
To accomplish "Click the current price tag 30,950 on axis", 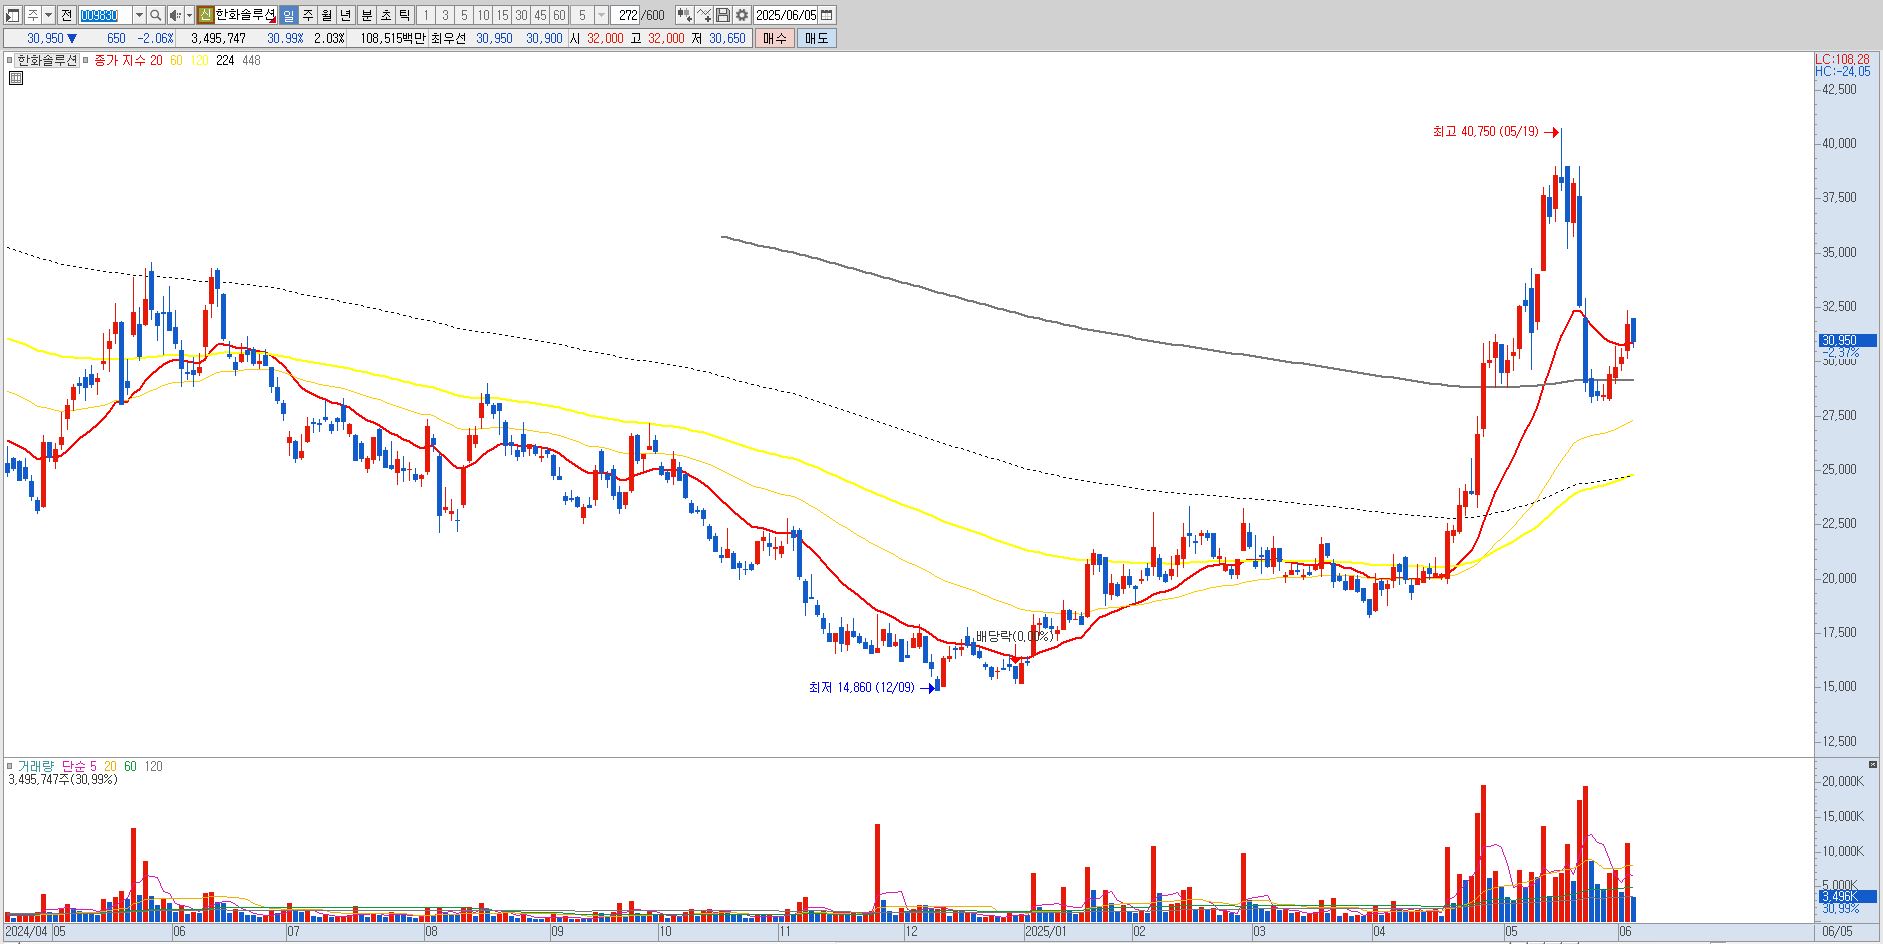I will pos(1847,340).
